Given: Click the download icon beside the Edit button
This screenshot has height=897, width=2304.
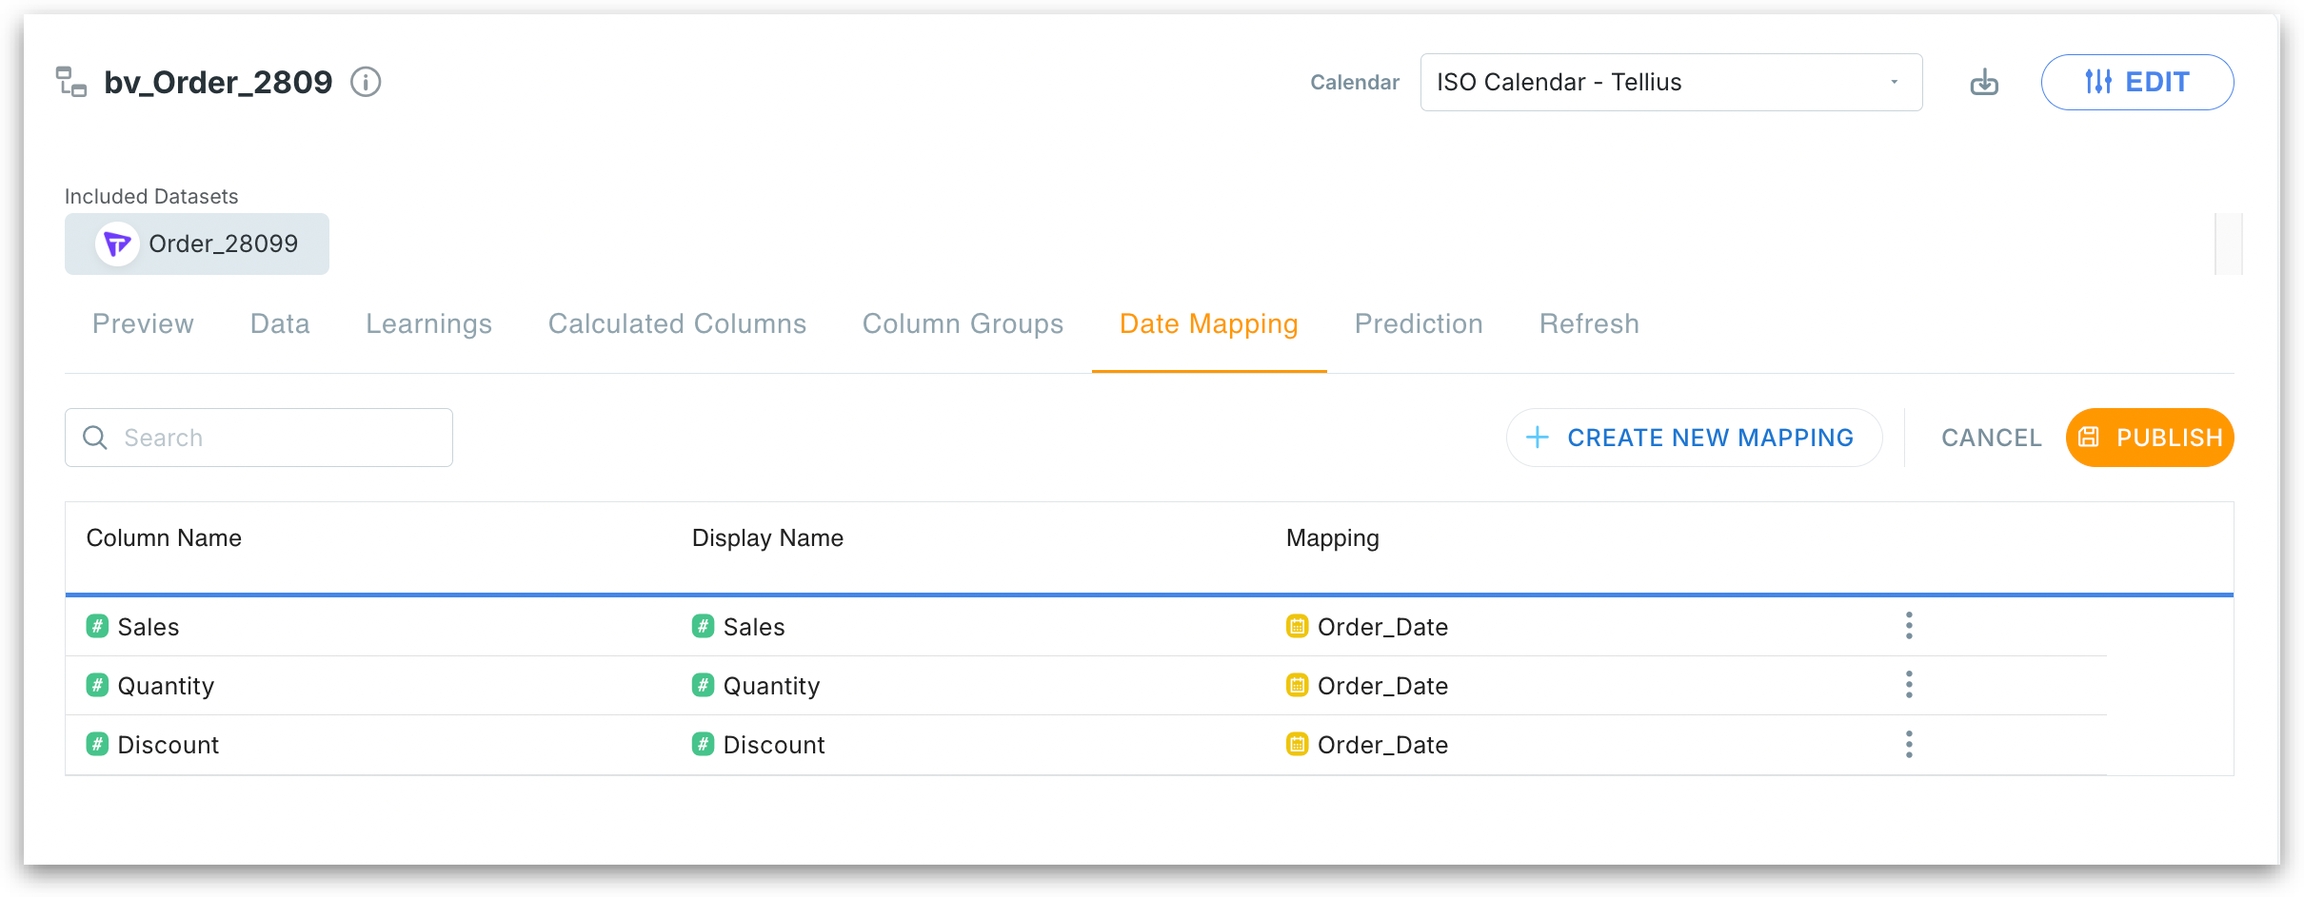Looking at the screenshot, I should [1984, 82].
